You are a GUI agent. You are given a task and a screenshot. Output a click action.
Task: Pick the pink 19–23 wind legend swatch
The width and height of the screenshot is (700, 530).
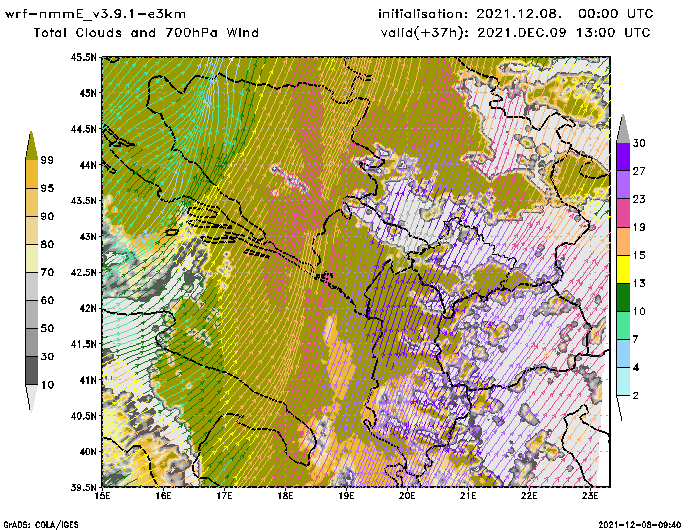point(623,213)
